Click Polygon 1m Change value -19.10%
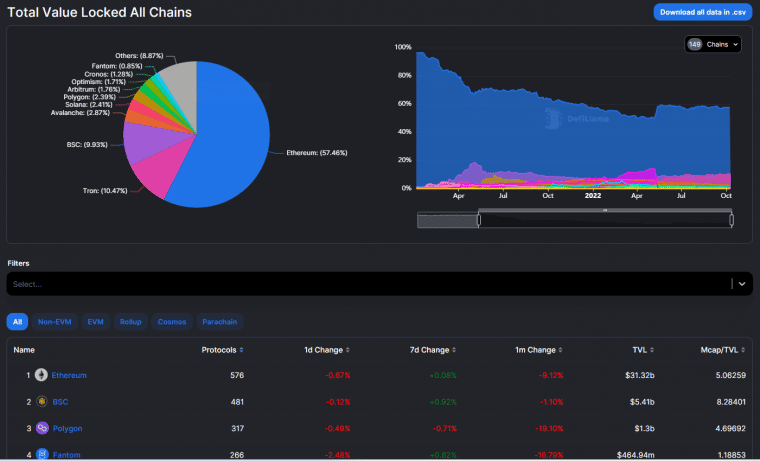Image resolution: width=760 pixels, height=461 pixels. (549, 429)
